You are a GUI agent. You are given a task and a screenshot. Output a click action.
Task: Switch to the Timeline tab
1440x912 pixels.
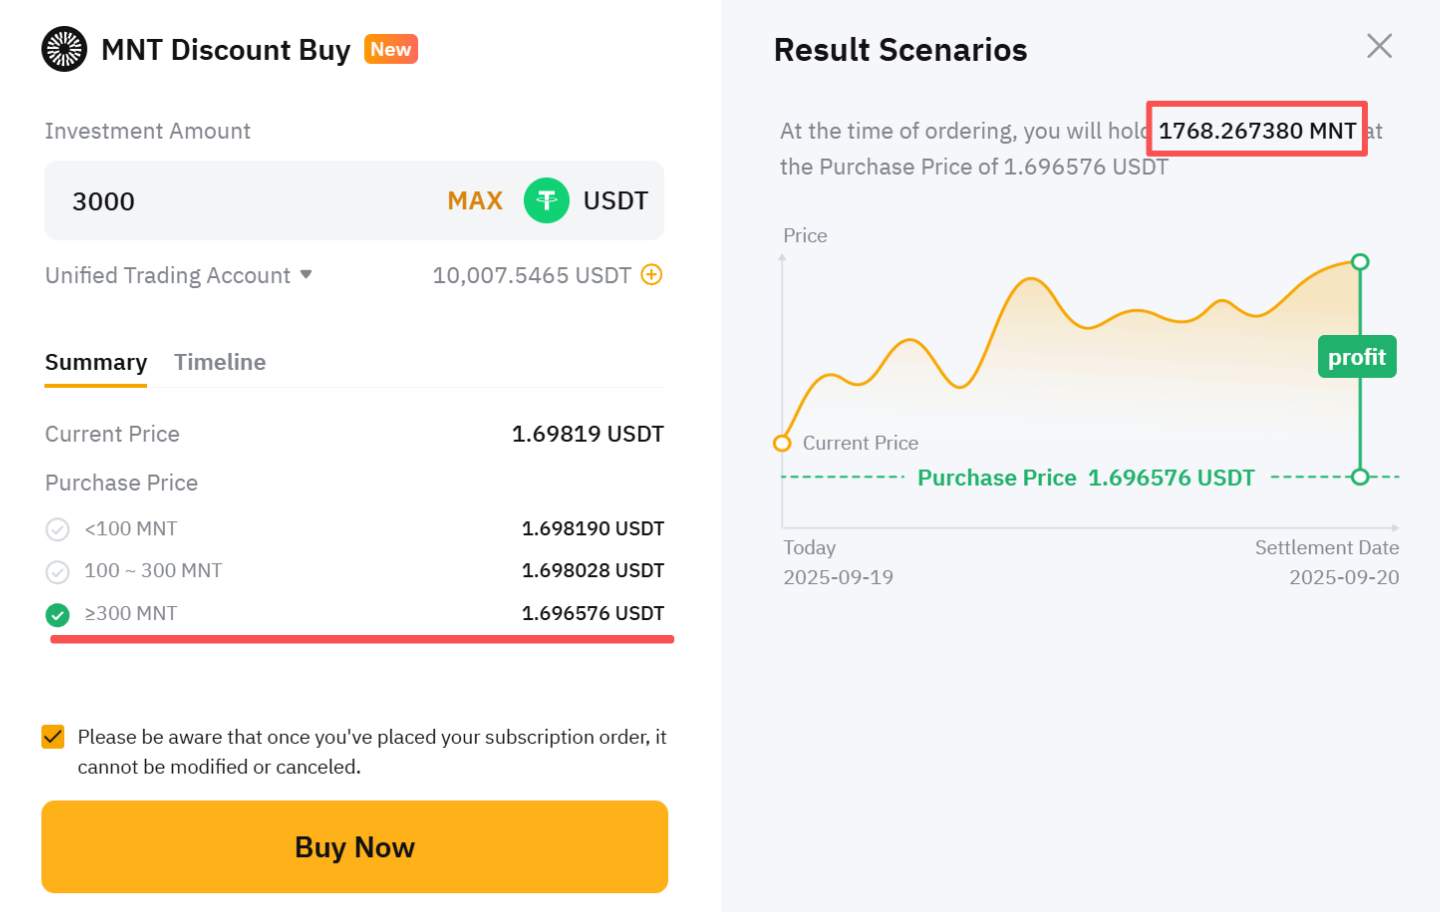220,362
